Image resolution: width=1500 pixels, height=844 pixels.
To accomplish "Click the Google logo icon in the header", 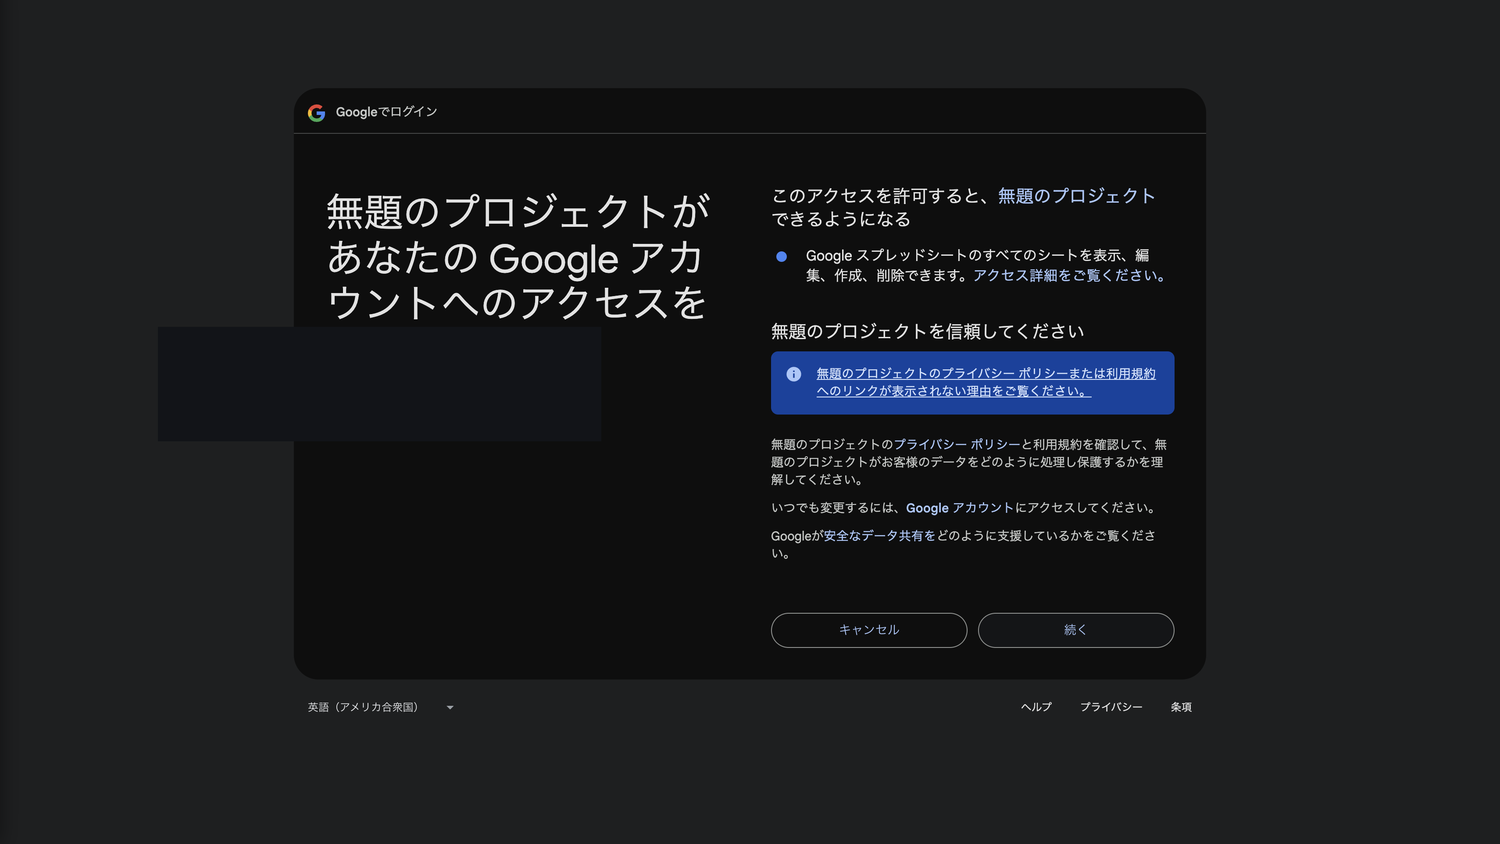I will click(x=317, y=113).
